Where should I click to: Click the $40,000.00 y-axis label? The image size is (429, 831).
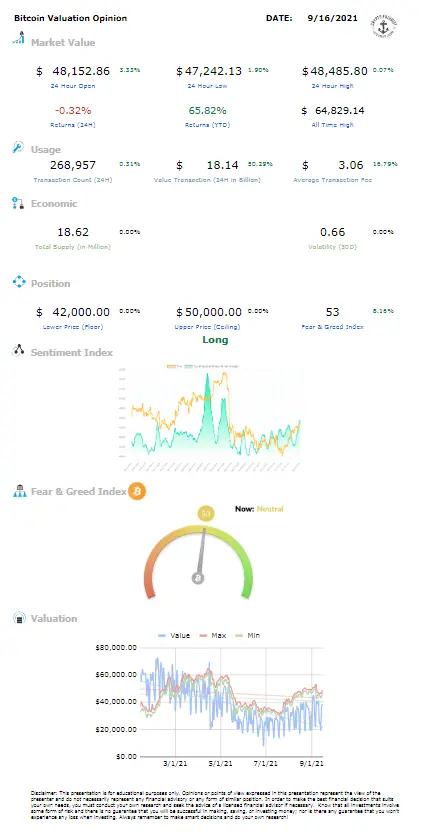pyautogui.click(x=117, y=702)
